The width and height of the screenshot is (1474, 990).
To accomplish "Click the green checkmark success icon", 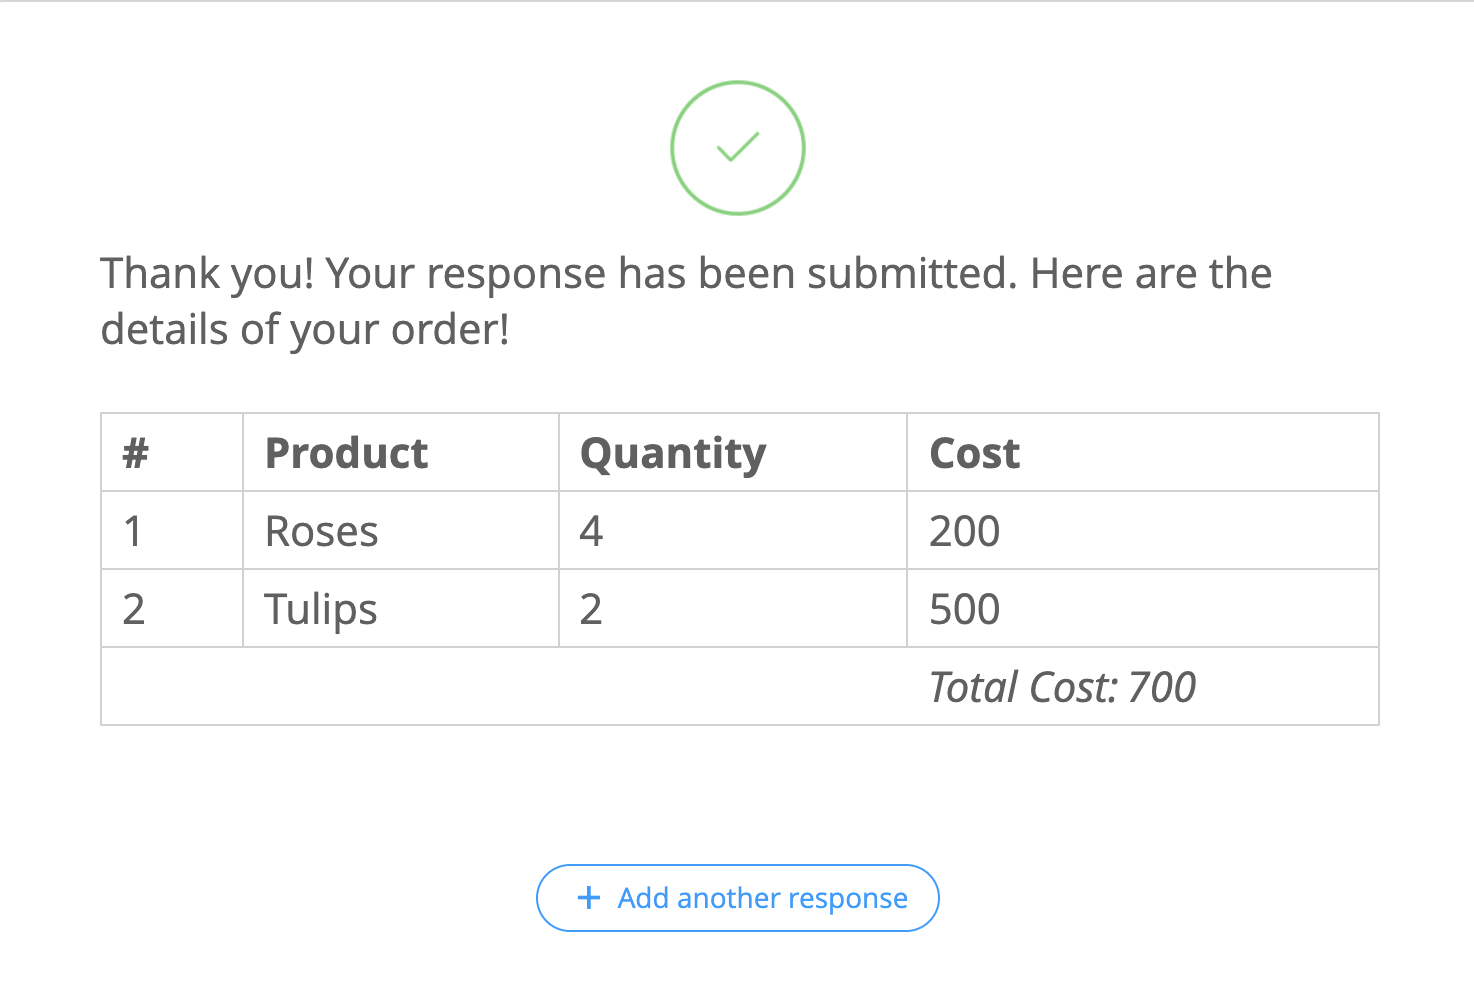I will click(738, 148).
